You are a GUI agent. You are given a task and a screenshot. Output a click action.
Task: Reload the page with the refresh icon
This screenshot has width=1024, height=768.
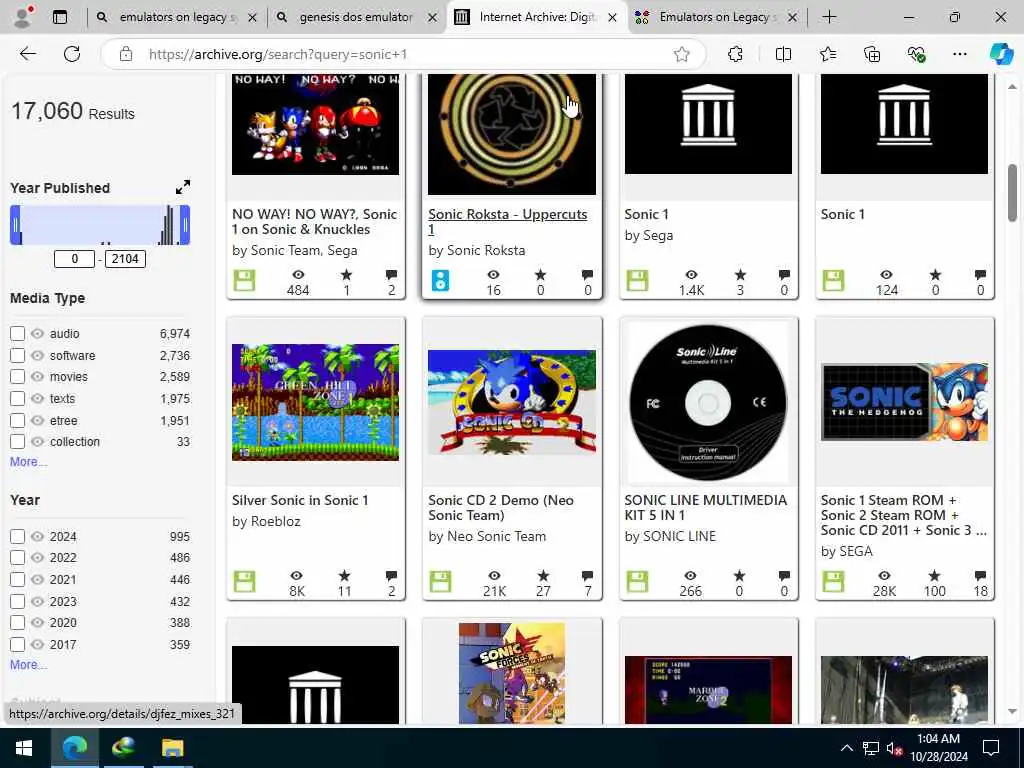72,54
